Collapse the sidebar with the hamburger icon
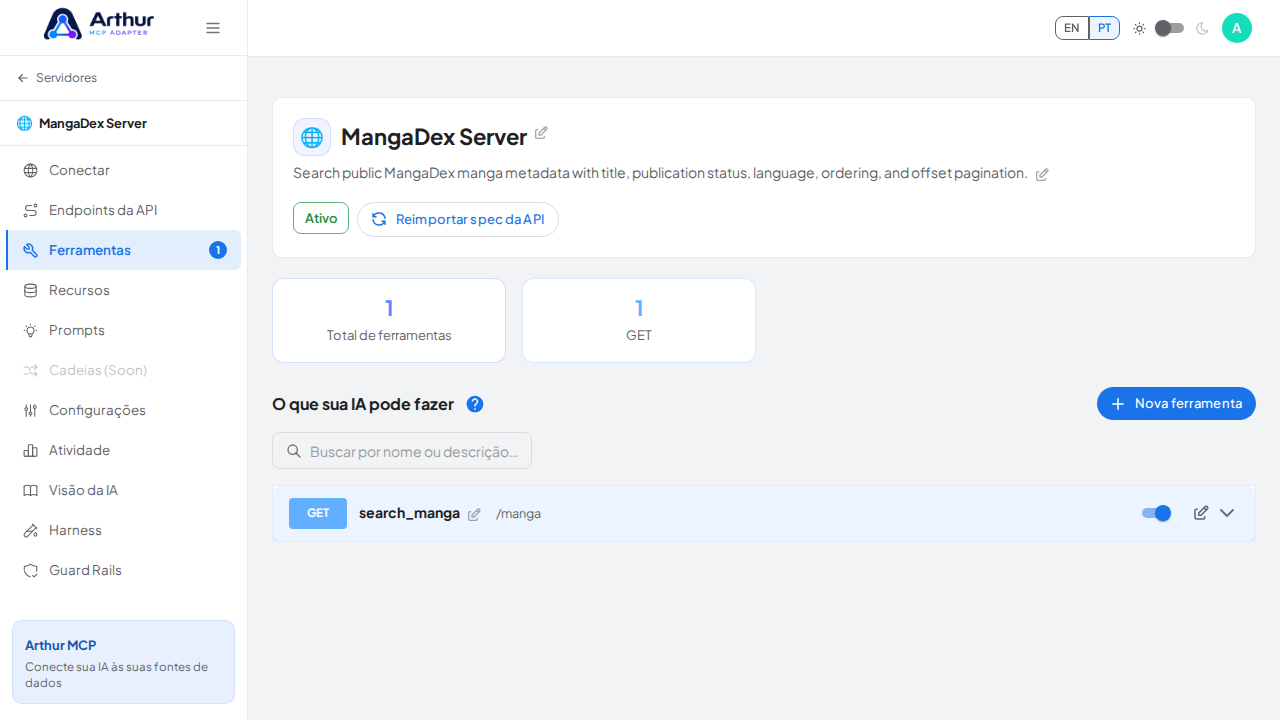Viewport: 1280px width, 720px height. pyautogui.click(x=213, y=28)
